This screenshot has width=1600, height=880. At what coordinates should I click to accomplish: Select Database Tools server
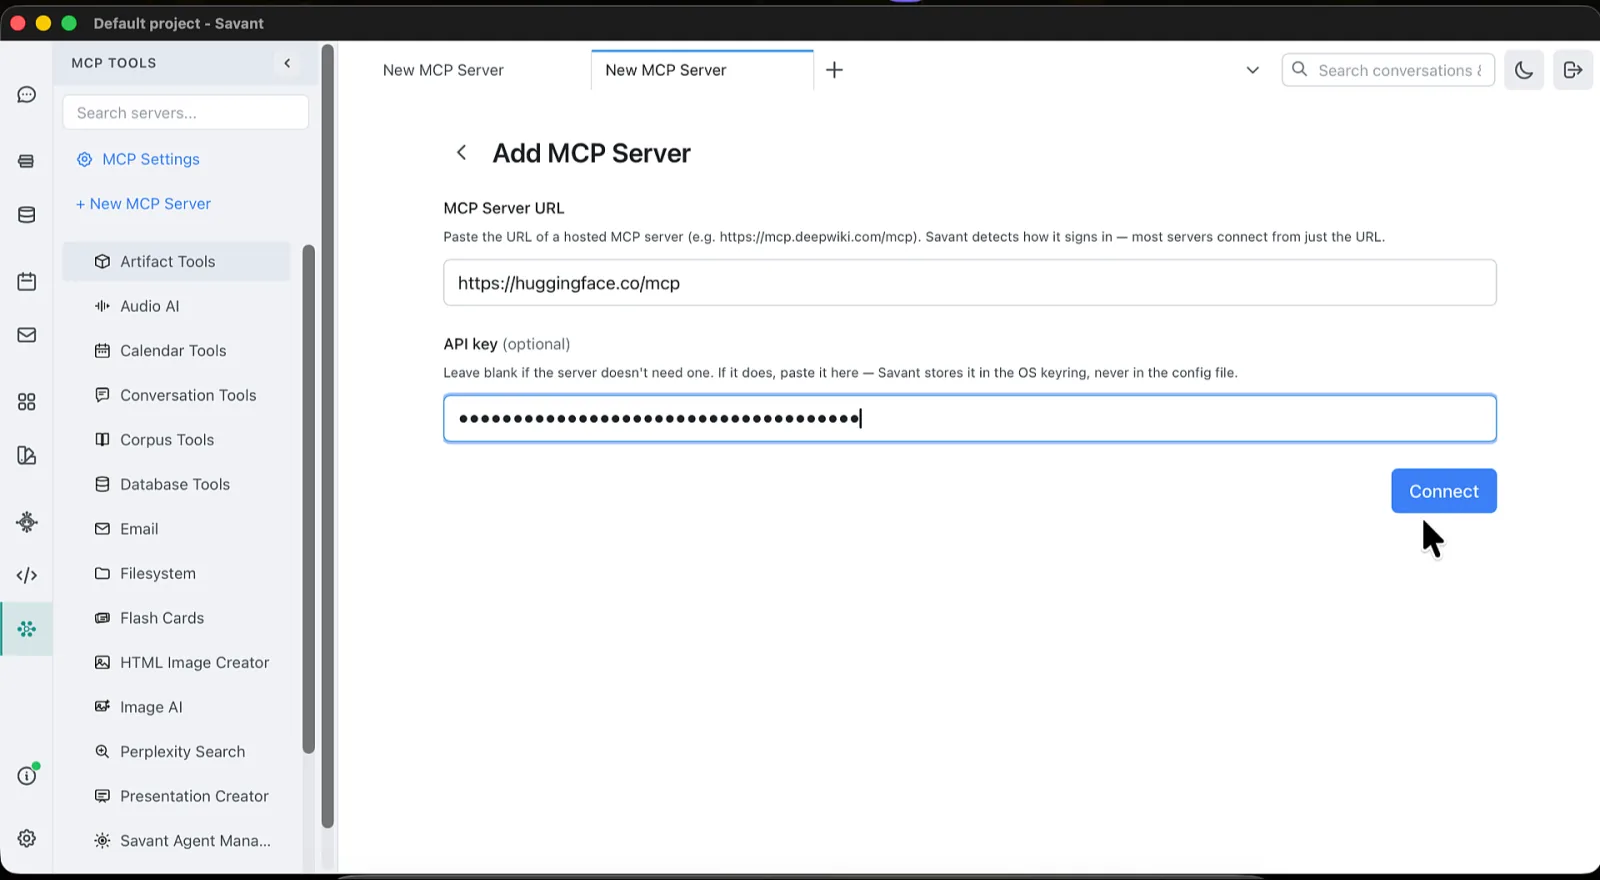177,484
